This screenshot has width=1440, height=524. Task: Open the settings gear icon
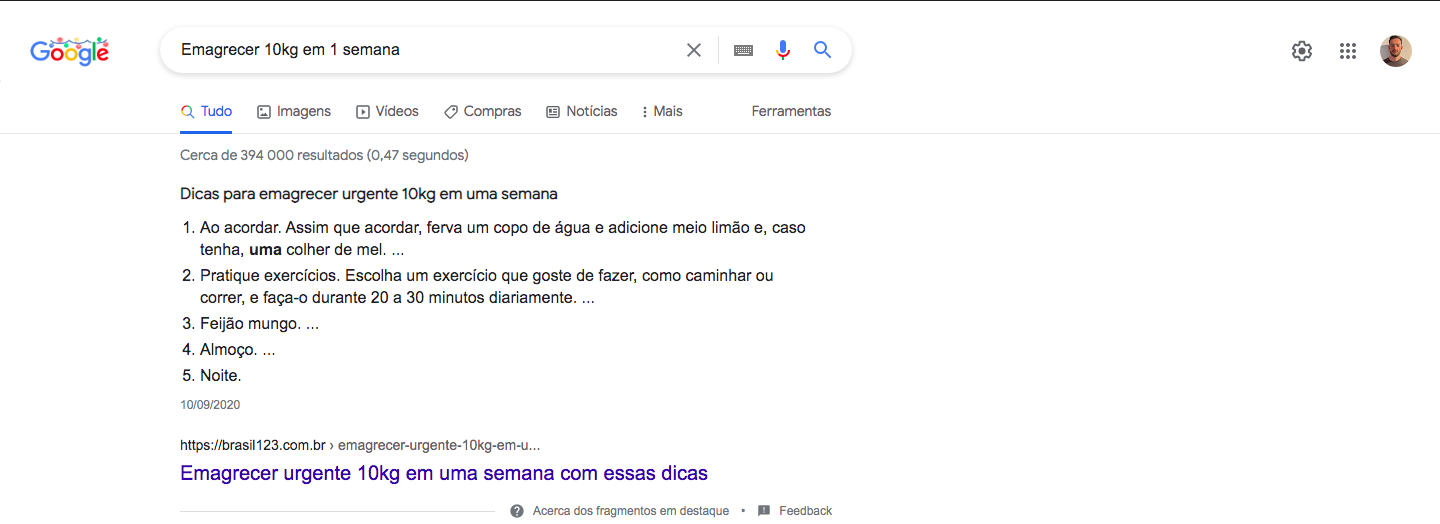click(1302, 51)
